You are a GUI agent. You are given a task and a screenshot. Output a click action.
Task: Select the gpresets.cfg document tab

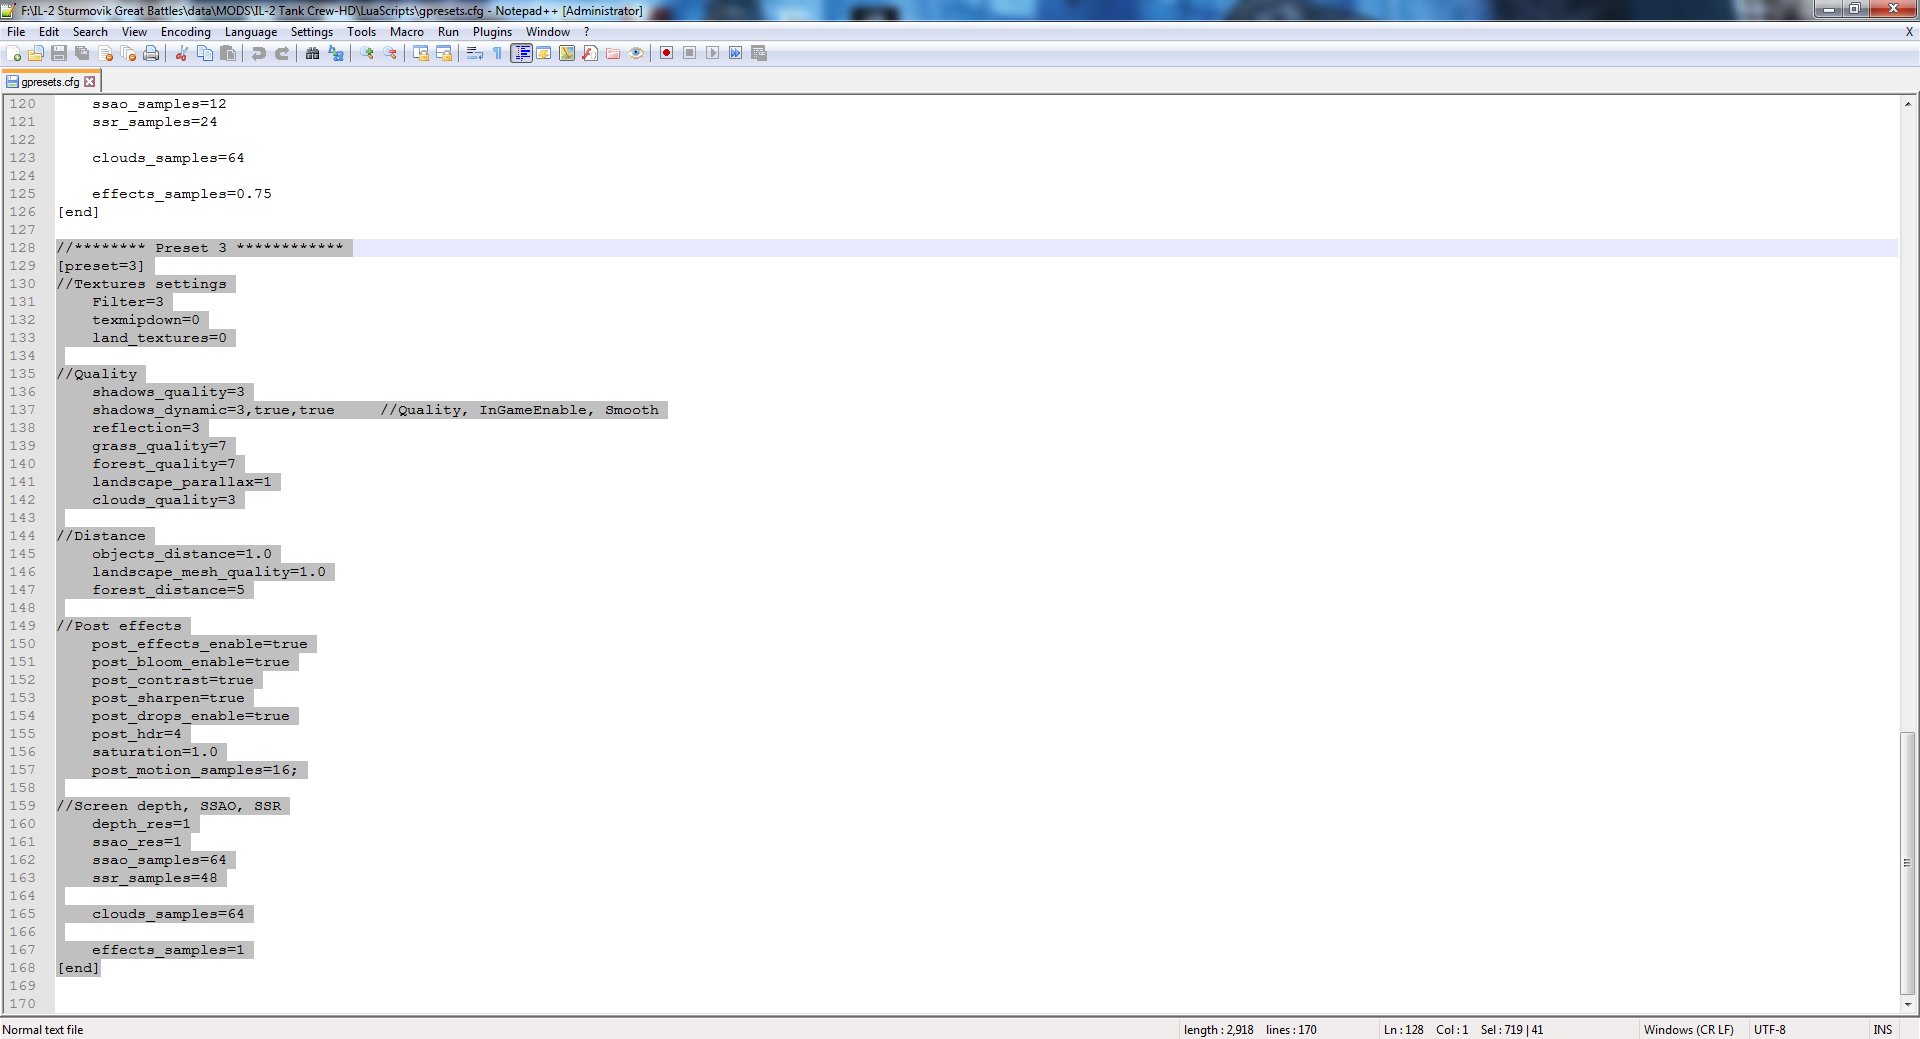[51, 82]
